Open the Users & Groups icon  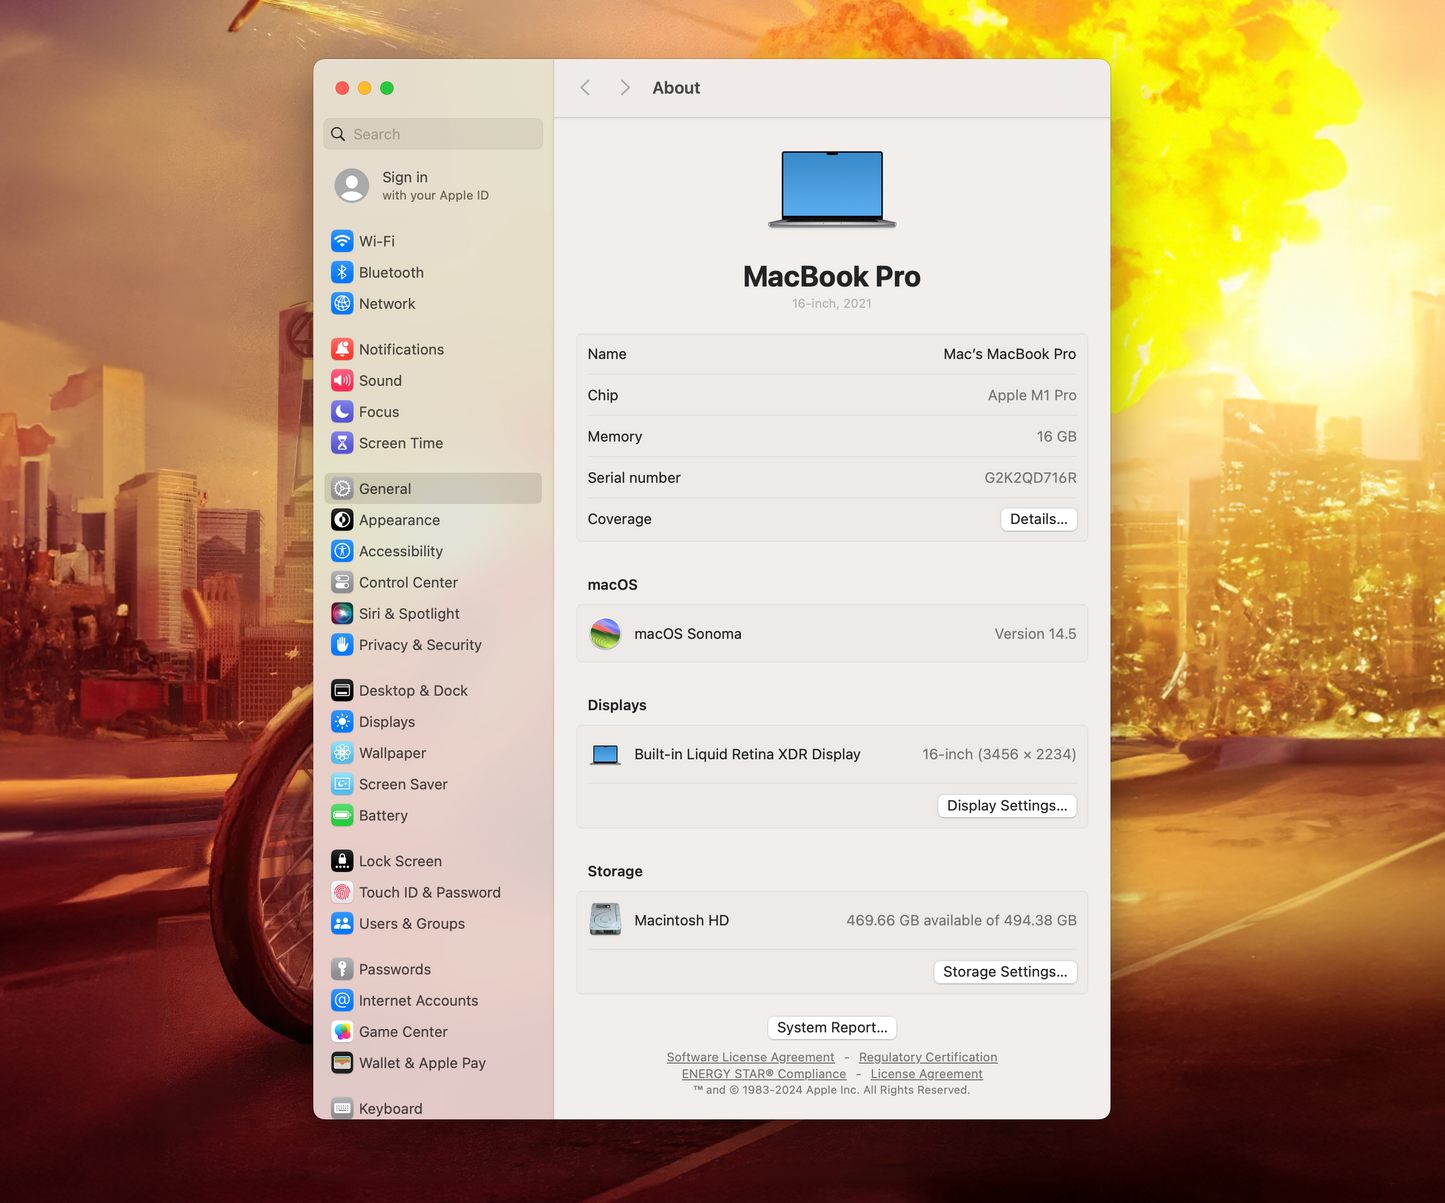[342, 923]
